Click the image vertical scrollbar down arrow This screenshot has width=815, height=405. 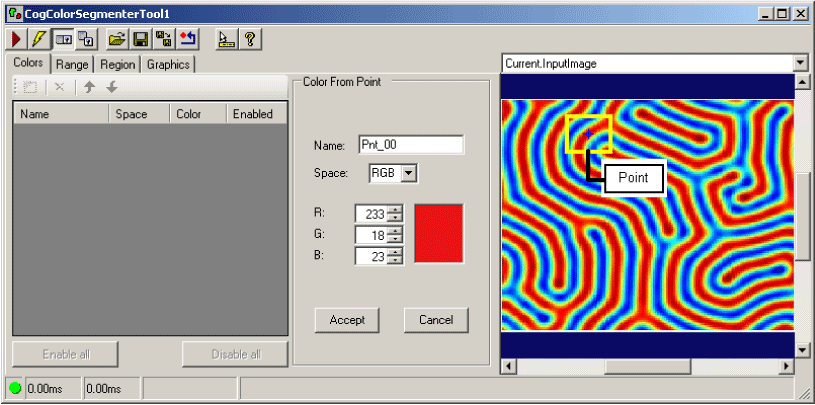803,349
